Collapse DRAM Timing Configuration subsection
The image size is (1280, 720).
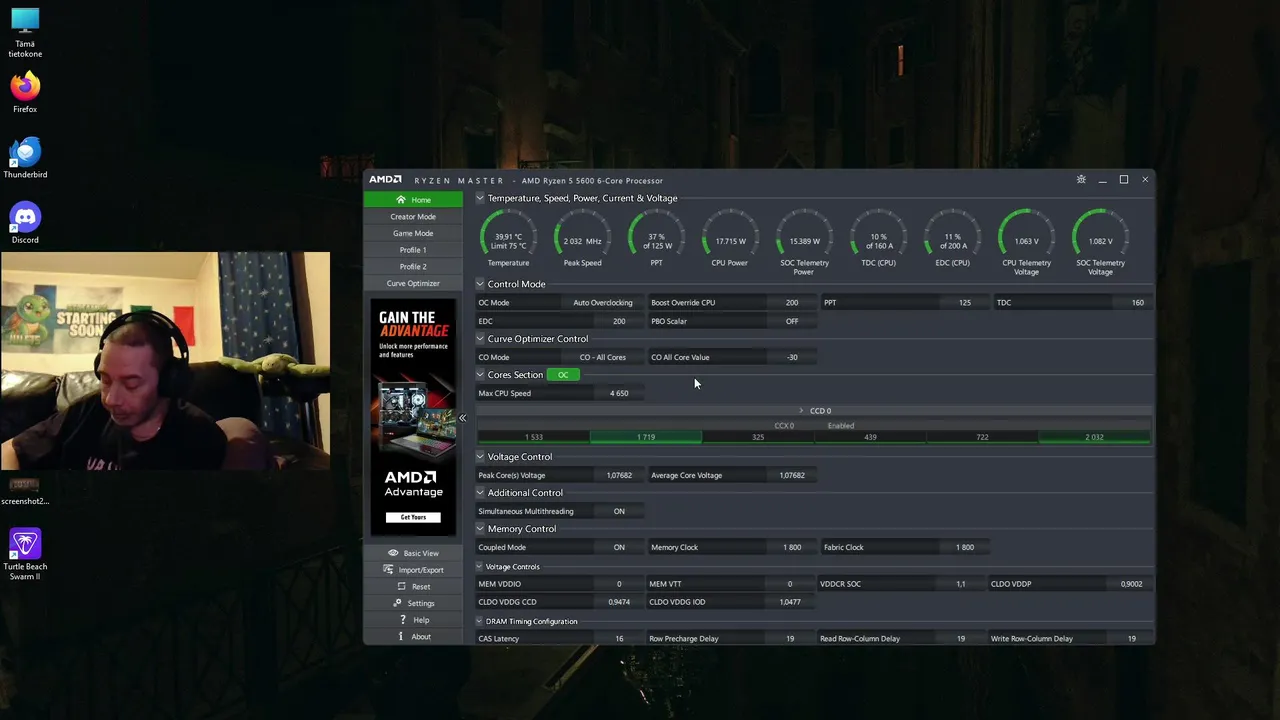[x=479, y=621]
